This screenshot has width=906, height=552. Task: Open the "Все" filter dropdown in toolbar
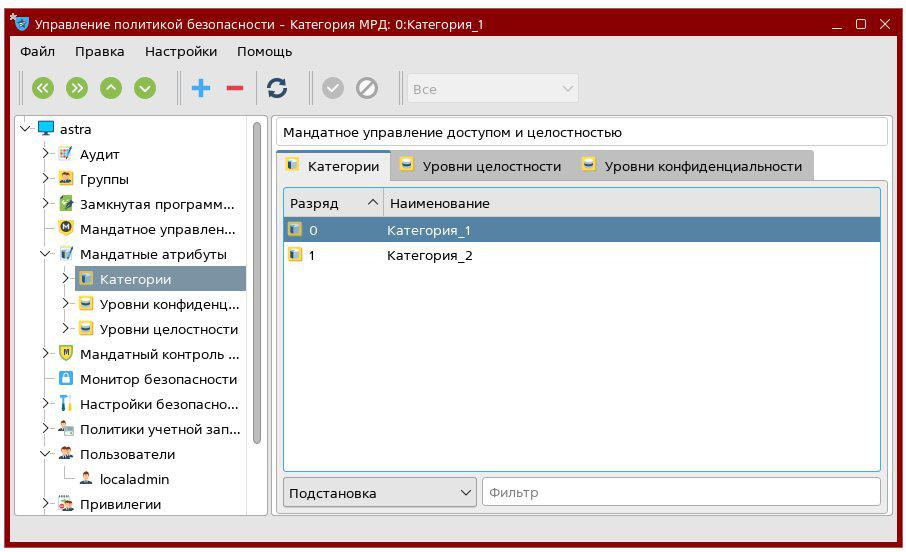coord(492,88)
